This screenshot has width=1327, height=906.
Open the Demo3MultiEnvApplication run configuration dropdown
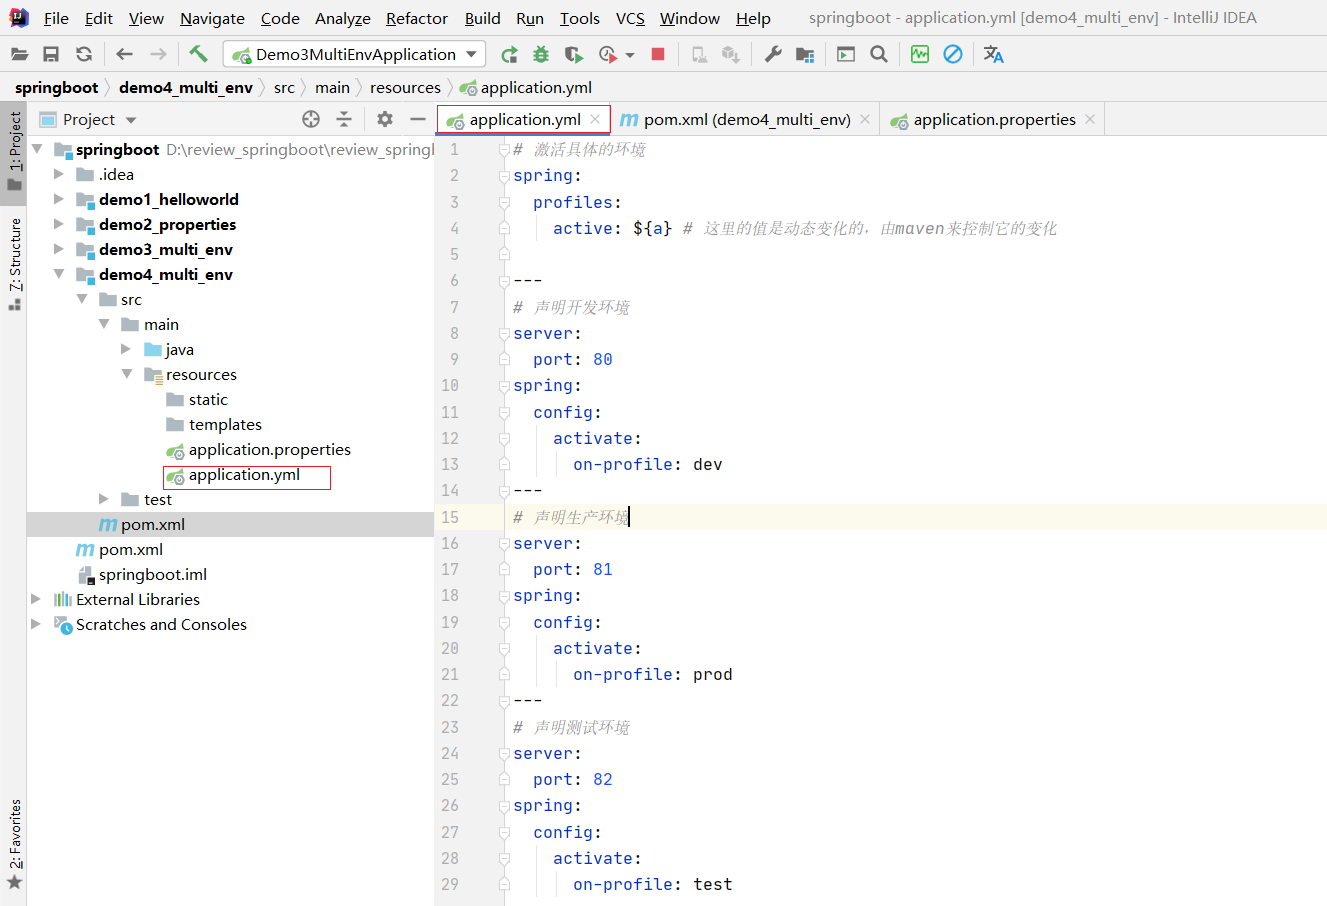[356, 54]
